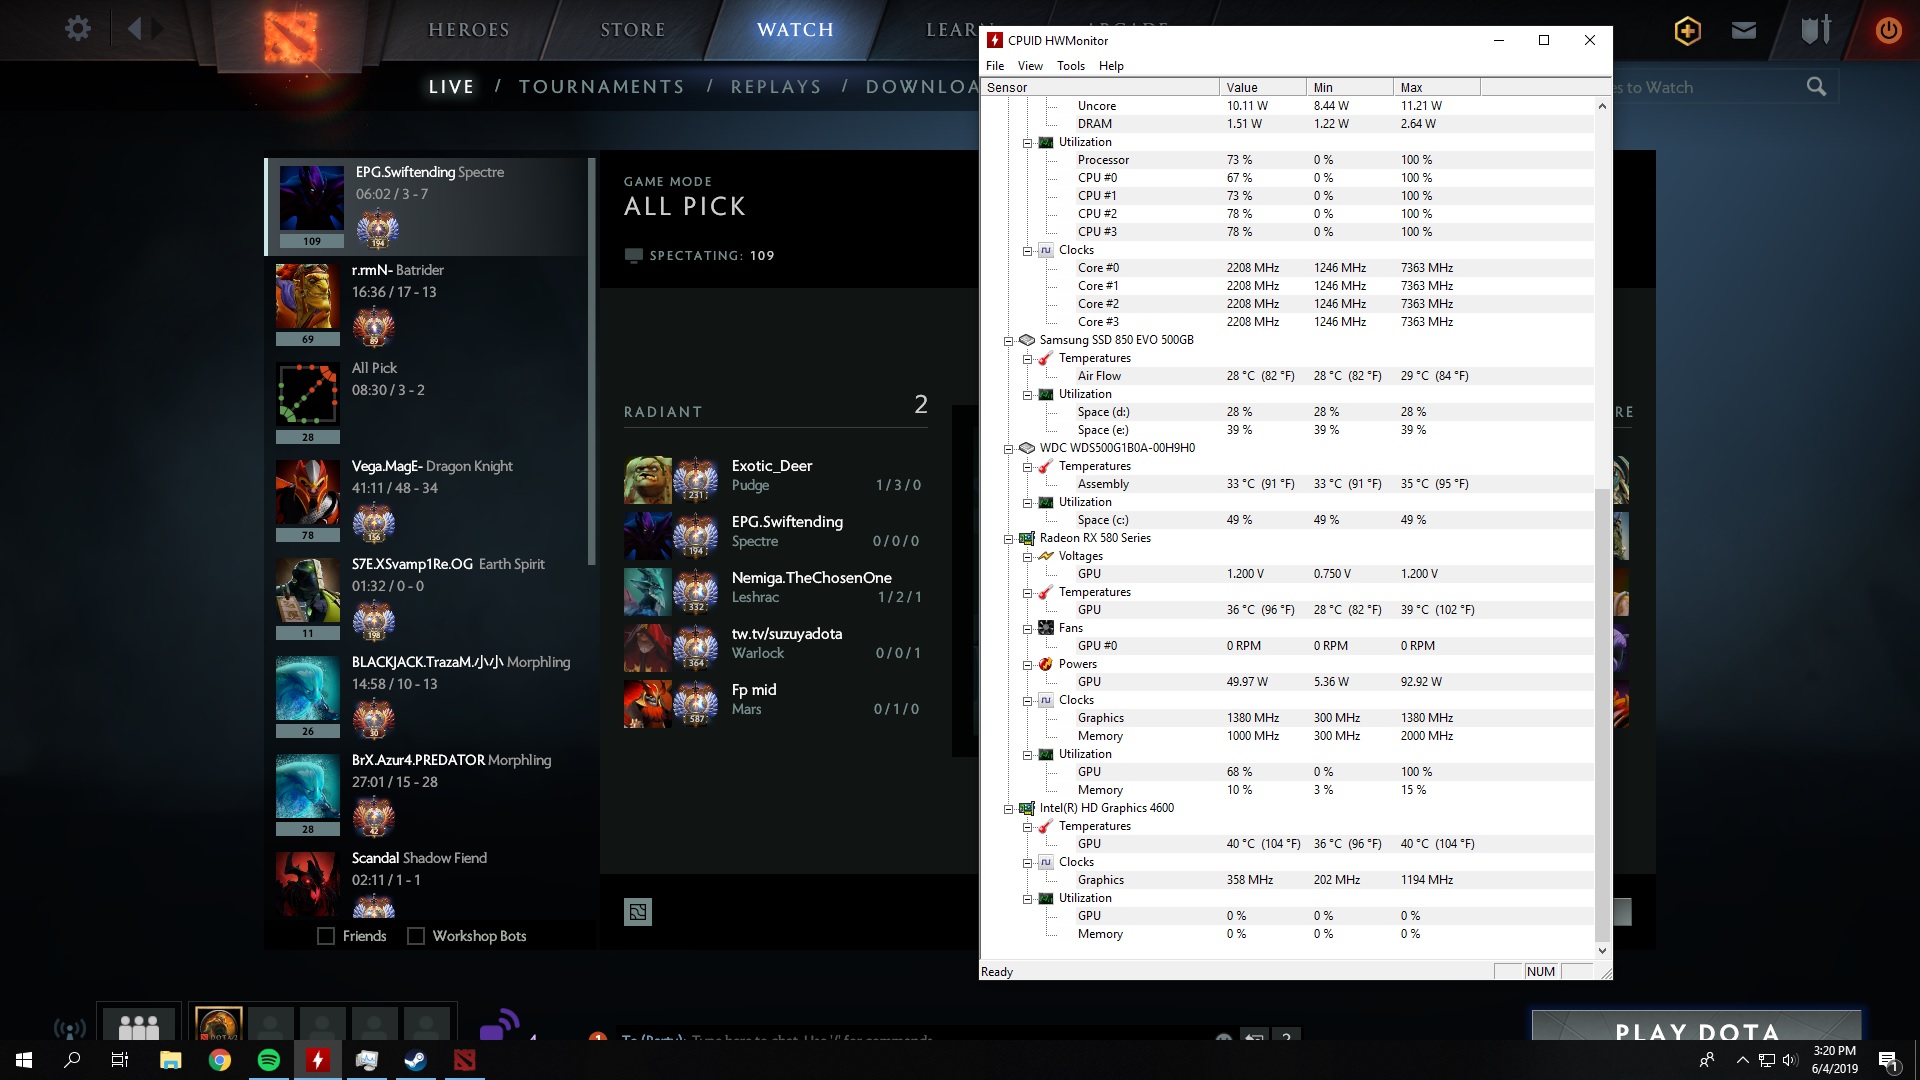Collapse the Samsung SSD 850 EVO node
1920x1080 pixels.
point(1008,340)
